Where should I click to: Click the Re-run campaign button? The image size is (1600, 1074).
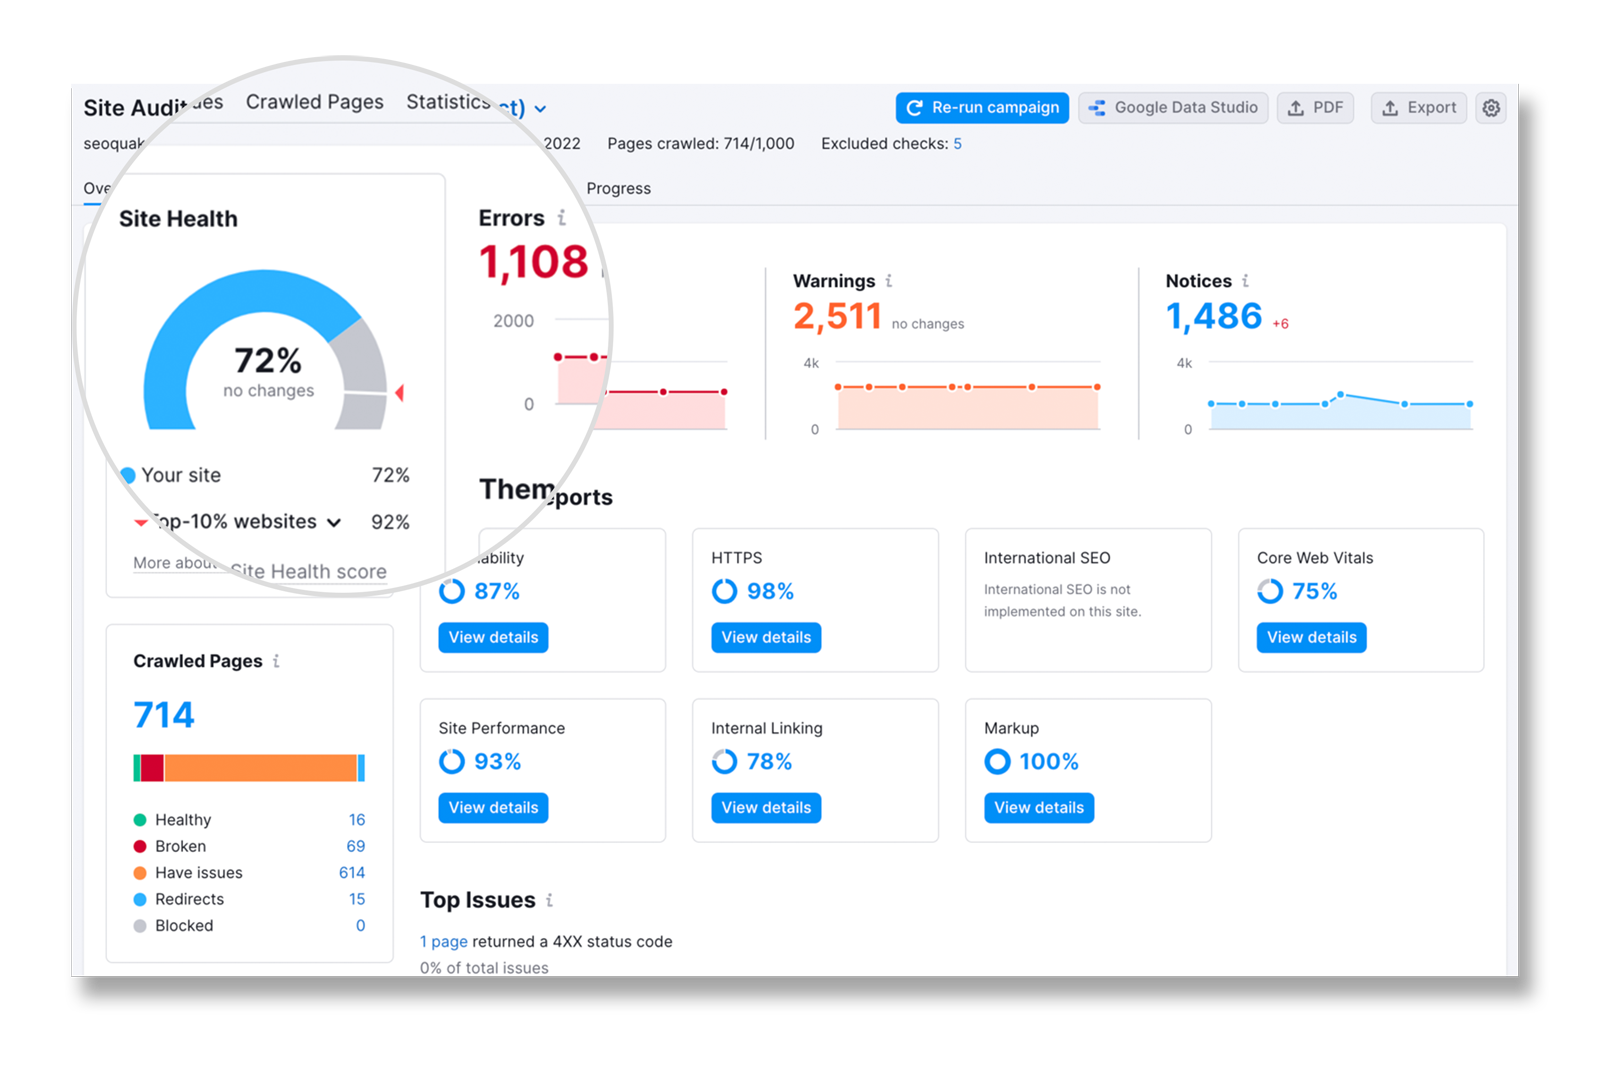[982, 108]
